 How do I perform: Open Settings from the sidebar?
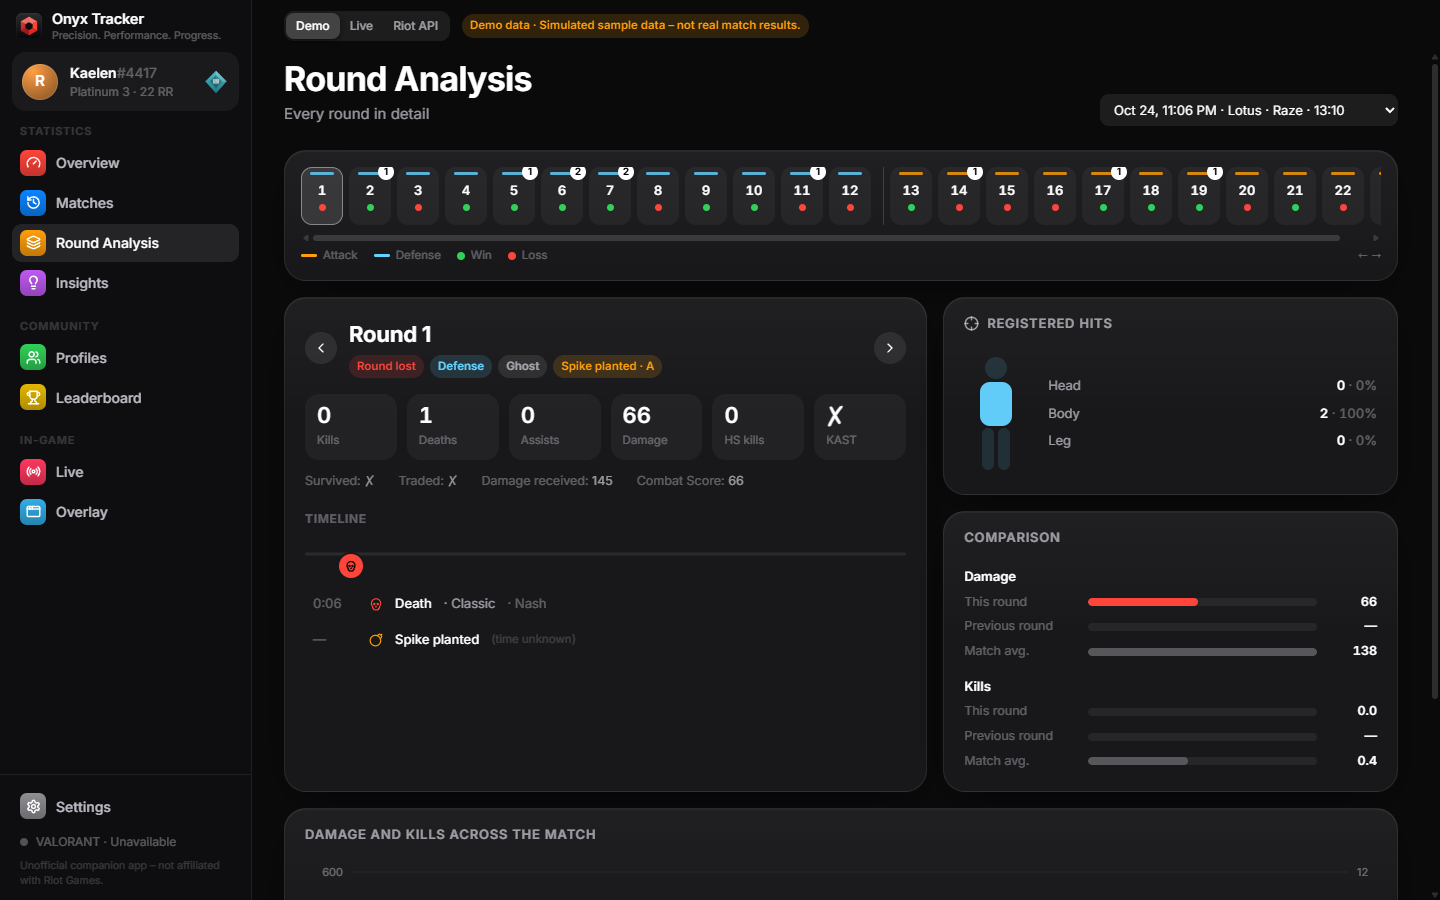pos(125,807)
